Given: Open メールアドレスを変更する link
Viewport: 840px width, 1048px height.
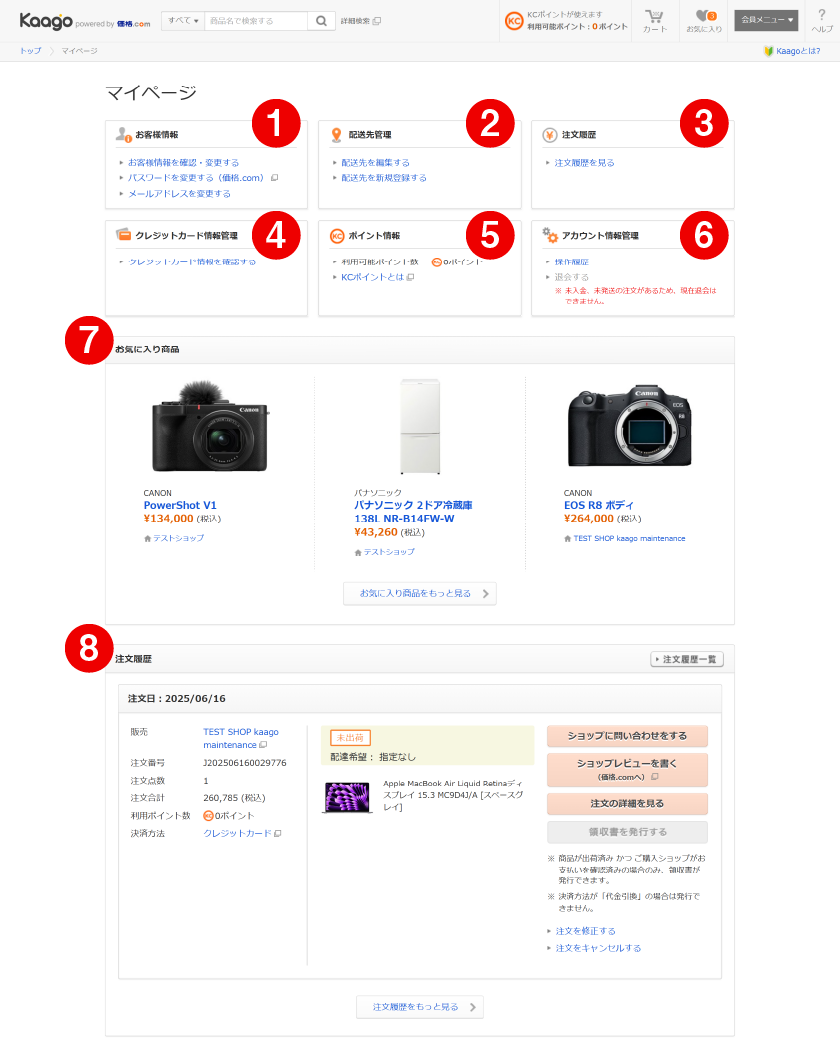Looking at the screenshot, I should pos(179,194).
